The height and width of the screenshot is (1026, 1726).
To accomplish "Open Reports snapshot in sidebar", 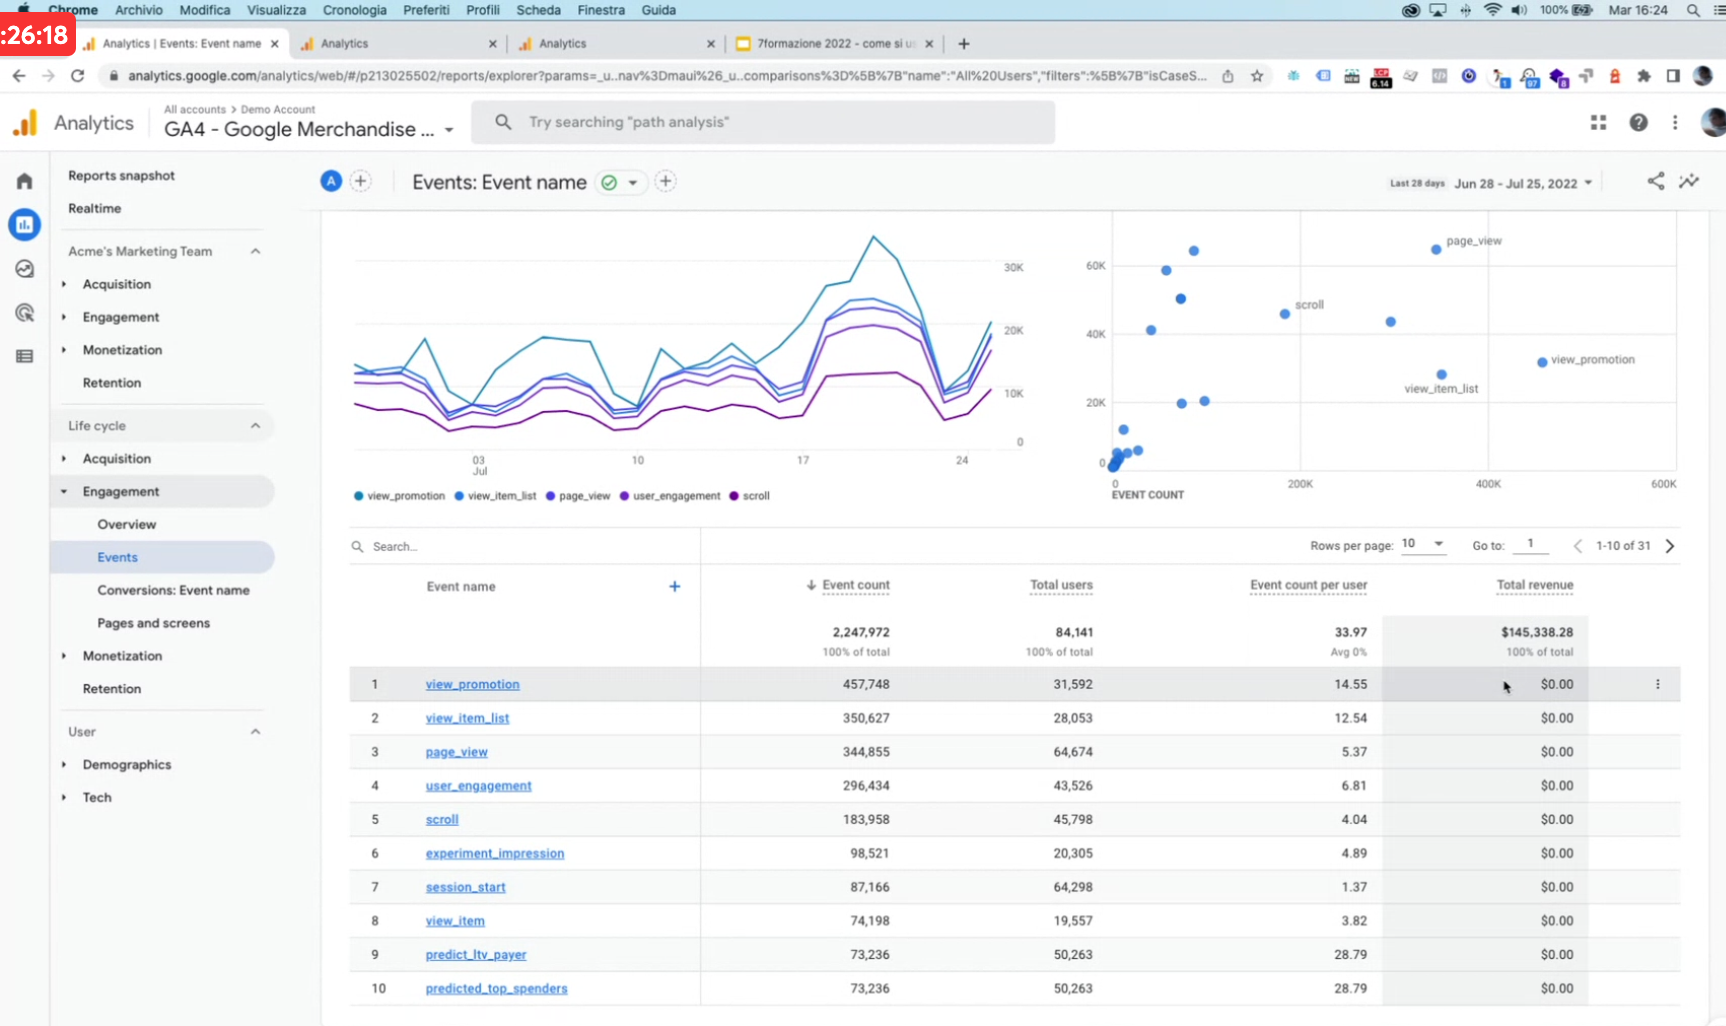I will pos(121,176).
